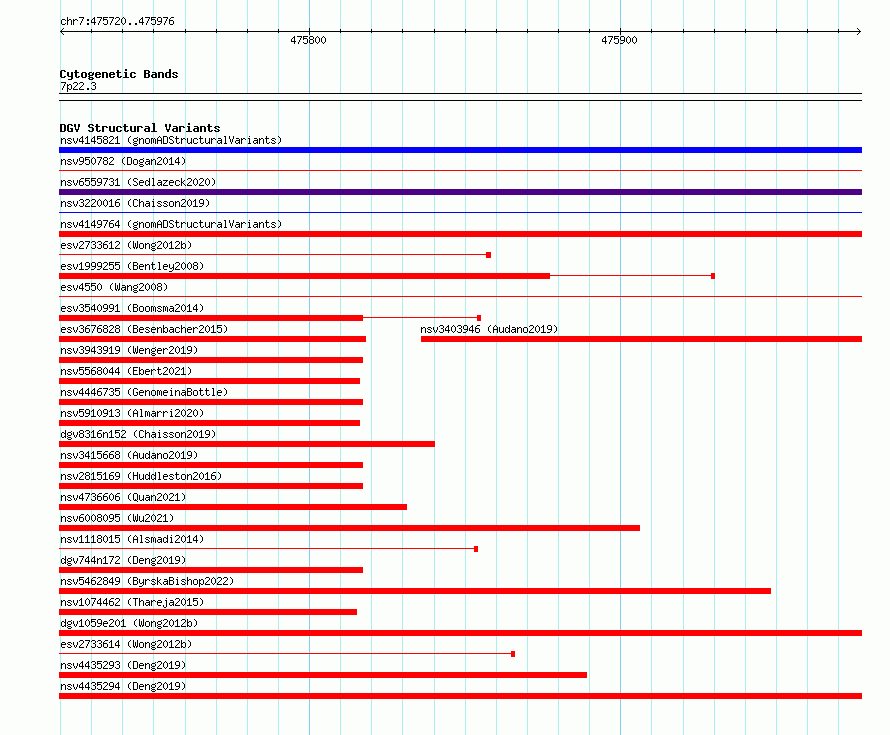This screenshot has height=735, width=890.
Task: Open the esv2733612 (Wong2012b) label
Action: tap(126, 245)
